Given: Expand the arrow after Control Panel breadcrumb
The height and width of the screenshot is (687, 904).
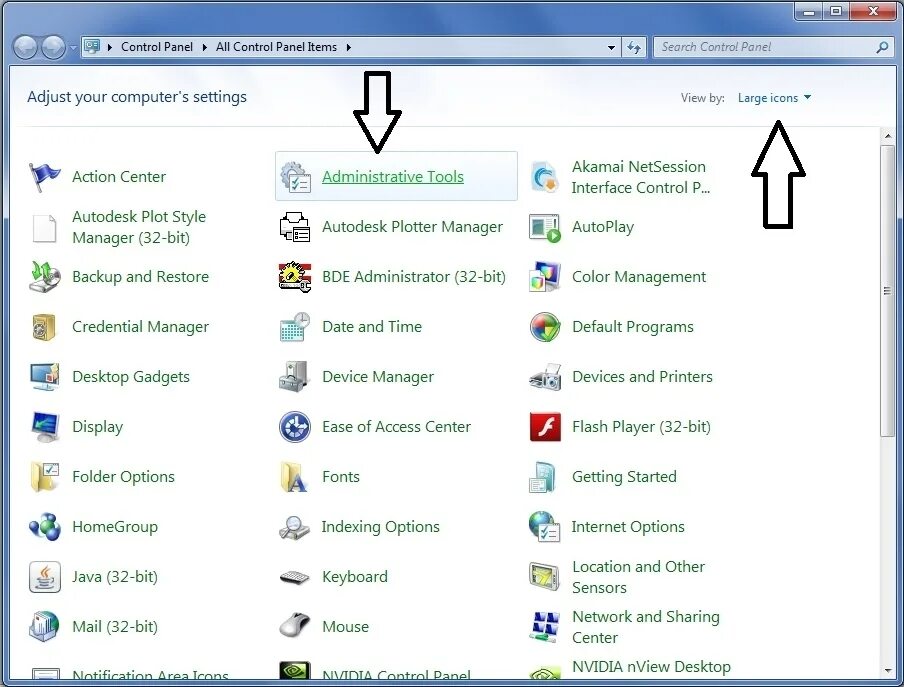Looking at the screenshot, I should (205, 47).
